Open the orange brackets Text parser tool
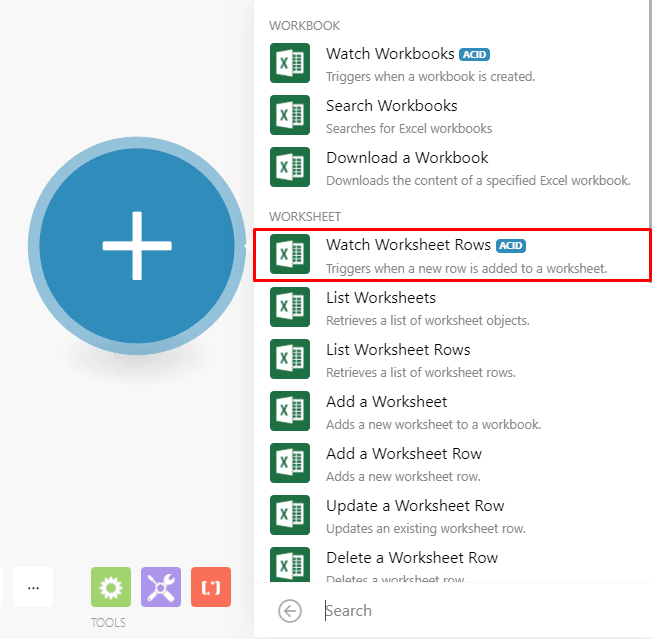This screenshot has height=639, width=652. (x=211, y=587)
